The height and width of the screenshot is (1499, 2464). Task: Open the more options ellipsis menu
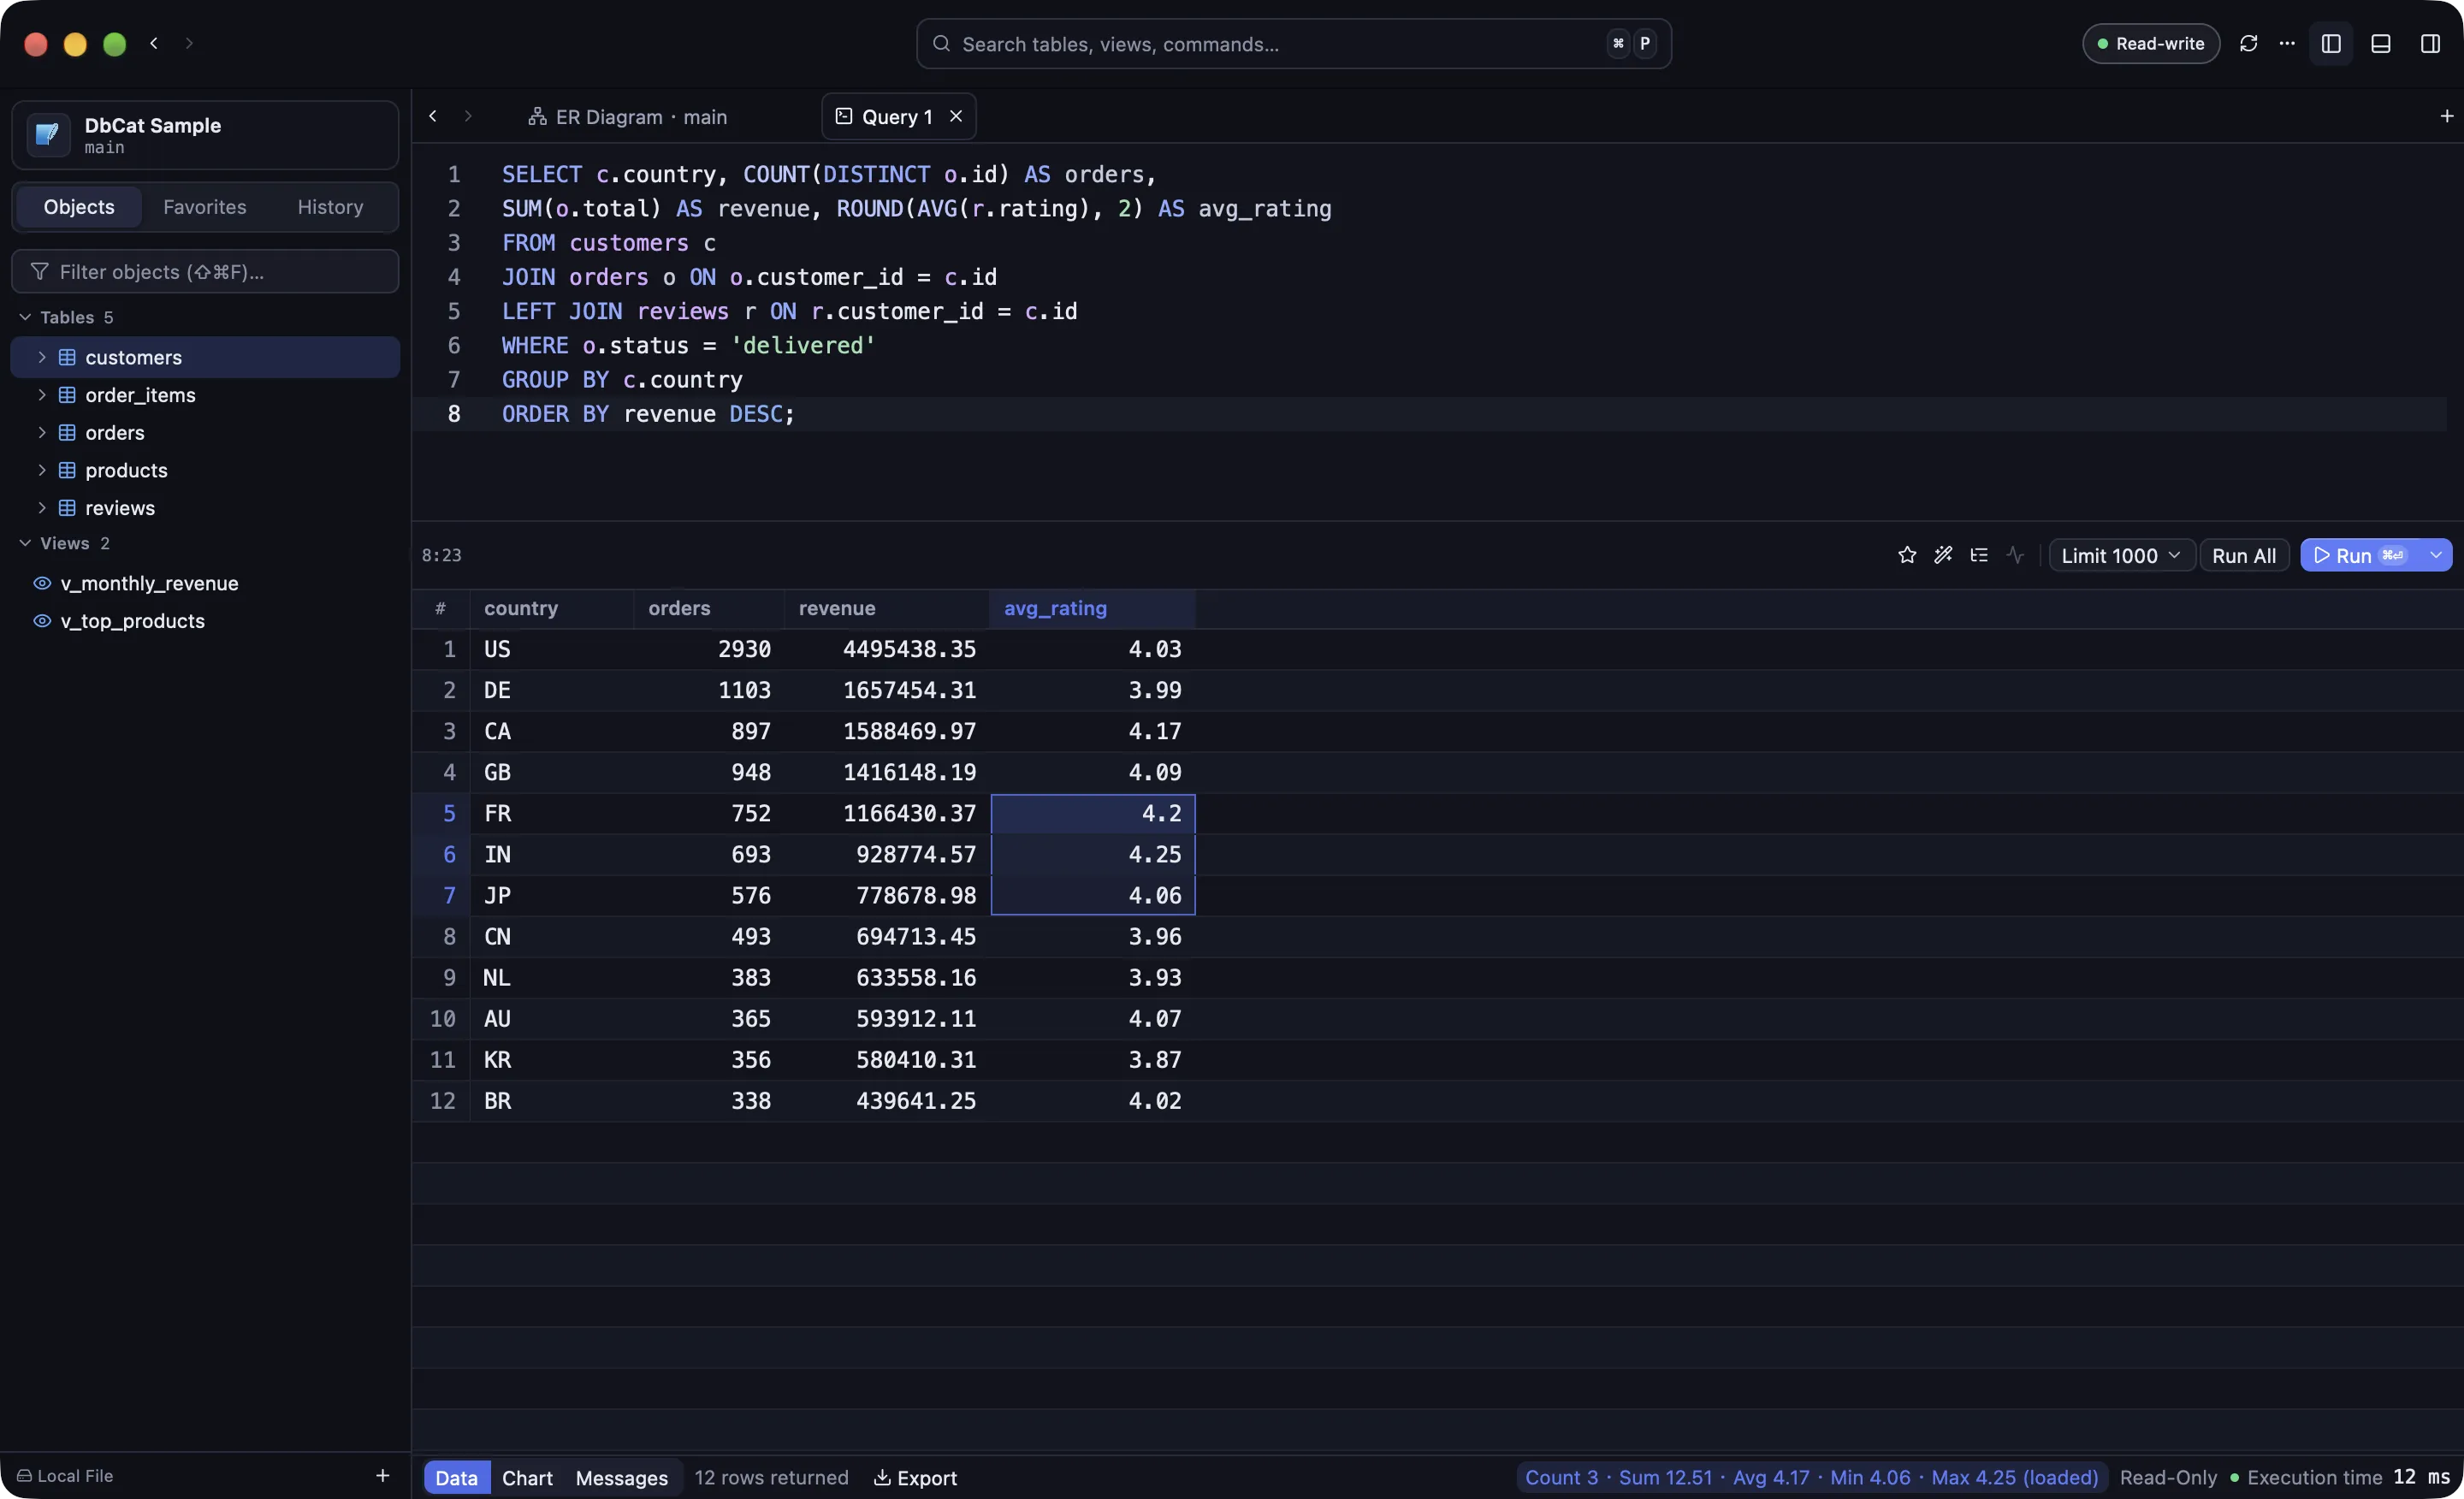(x=2287, y=43)
